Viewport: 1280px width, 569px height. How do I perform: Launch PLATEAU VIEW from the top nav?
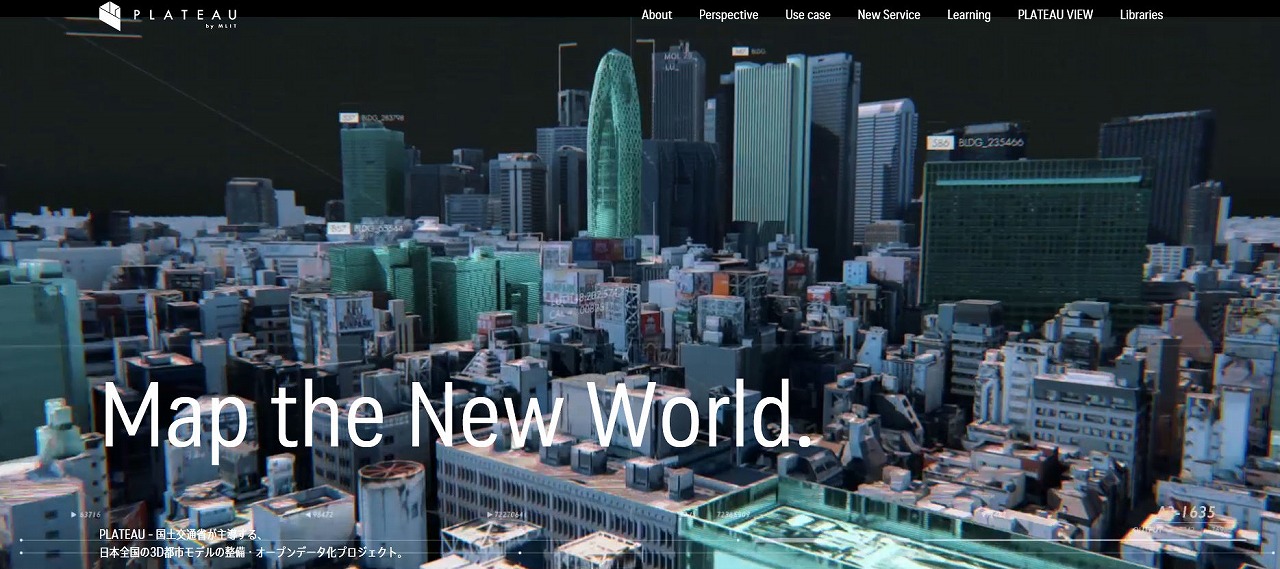[x=1055, y=15]
